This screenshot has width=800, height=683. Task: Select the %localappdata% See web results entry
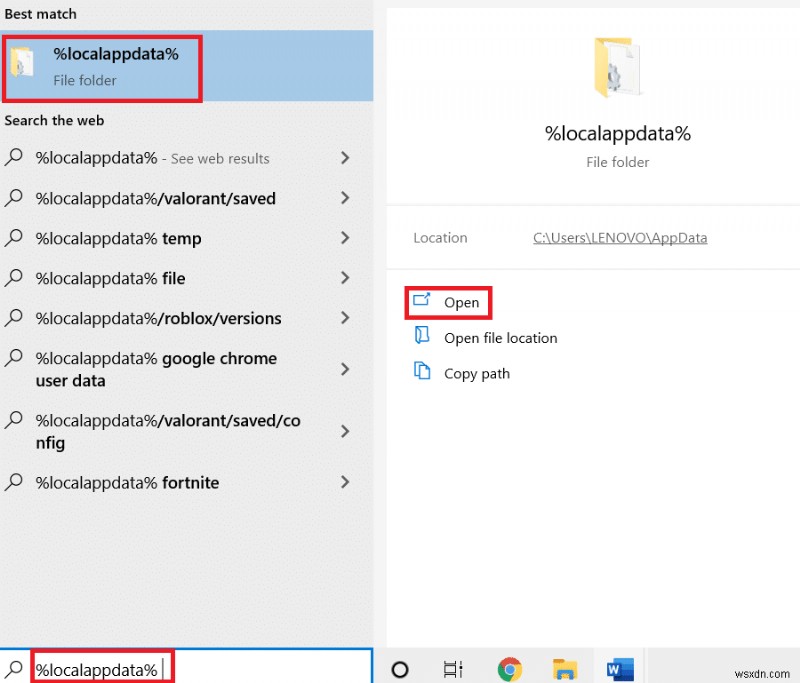click(152, 158)
